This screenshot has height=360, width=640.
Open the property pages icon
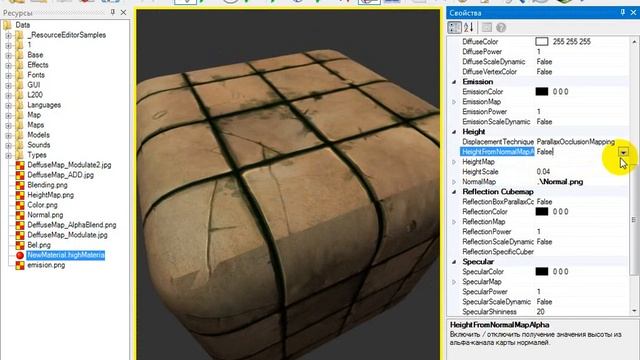click(x=487, y=27)
